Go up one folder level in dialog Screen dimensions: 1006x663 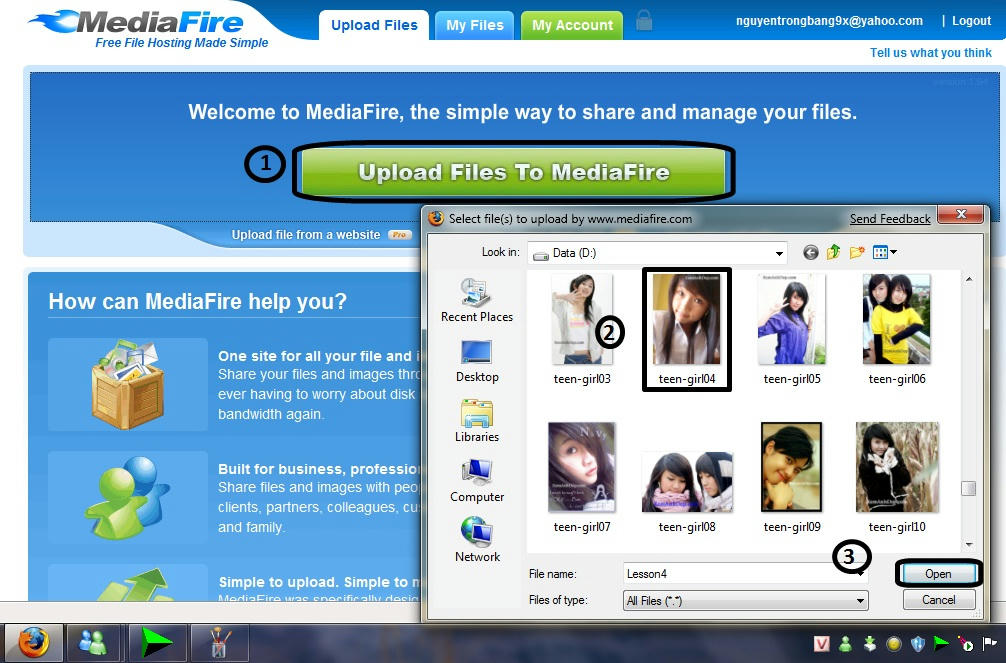pyautogui.click(x=833, y=252)
